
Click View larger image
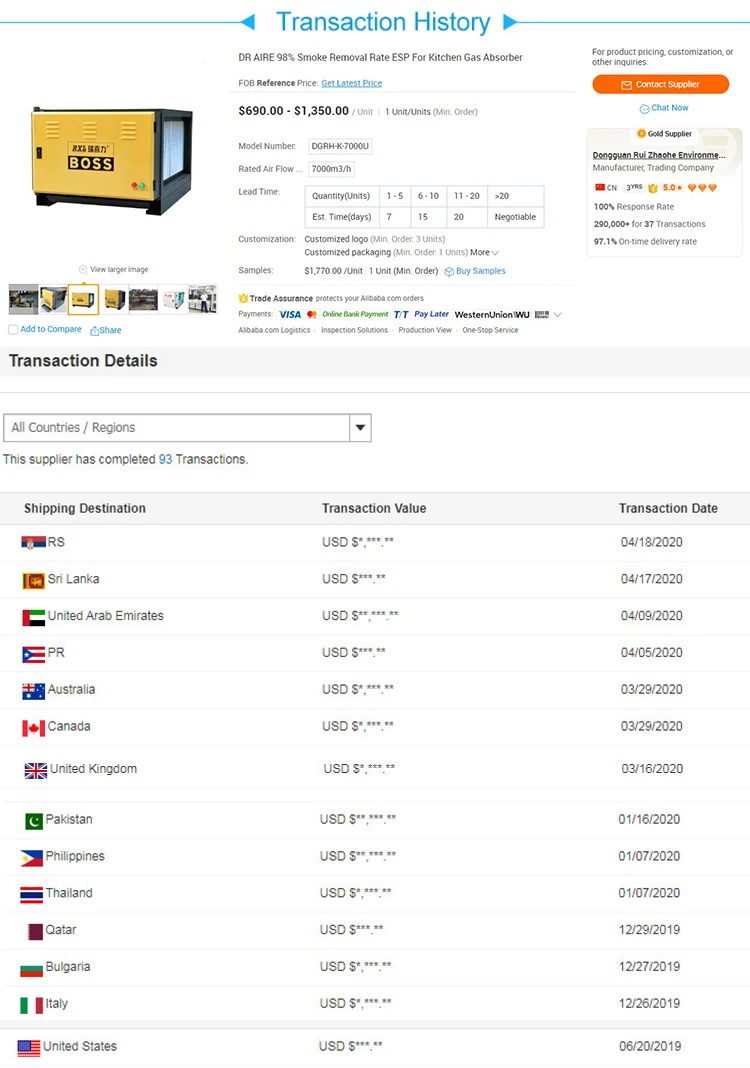tap(119, 270)
